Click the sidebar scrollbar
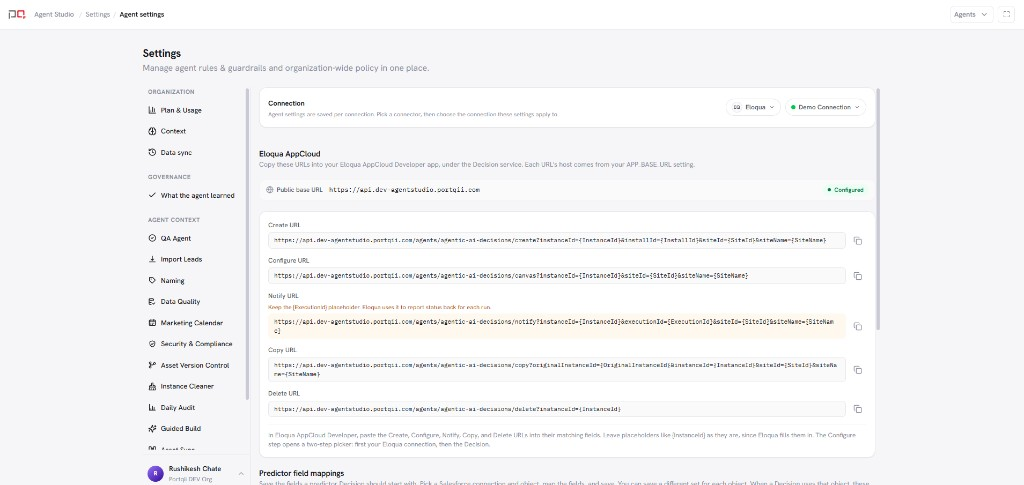Viewport: 1024px width, 485px height. [248, 245]
